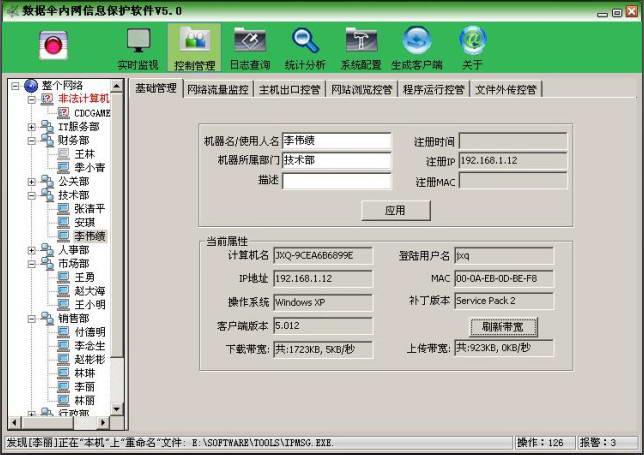Expand the 人事部 tree node
Image resolution: width=644 pixels, height=455 pixels.
coord(32,250)
